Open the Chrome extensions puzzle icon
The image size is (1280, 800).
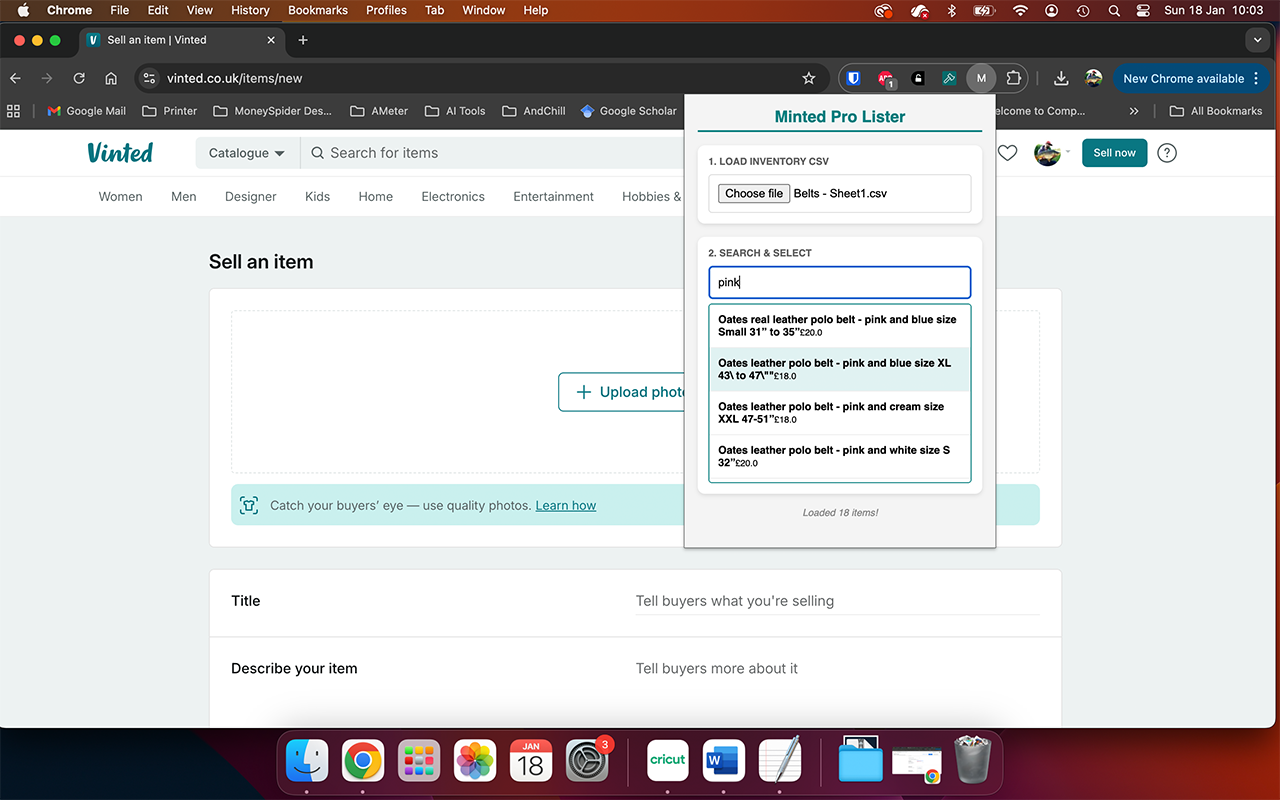pyautogui.click(x=1014, y=78)
